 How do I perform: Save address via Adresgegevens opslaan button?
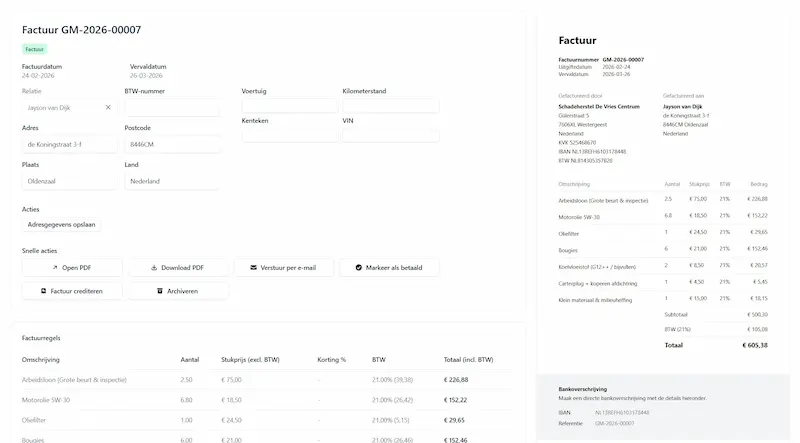(x=61, y=225)
